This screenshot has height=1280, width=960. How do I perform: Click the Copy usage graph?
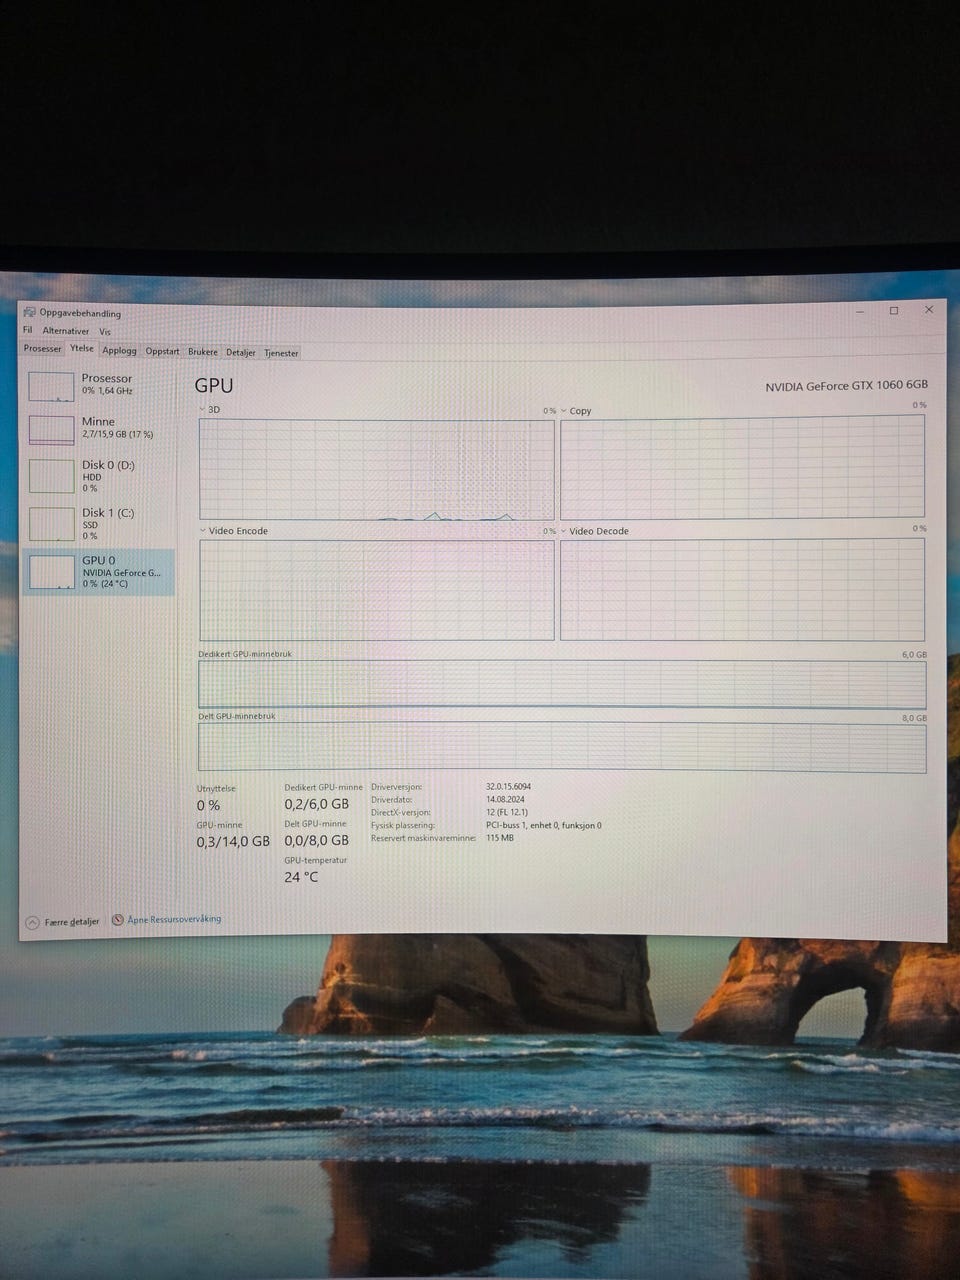(x=742, y=467)
